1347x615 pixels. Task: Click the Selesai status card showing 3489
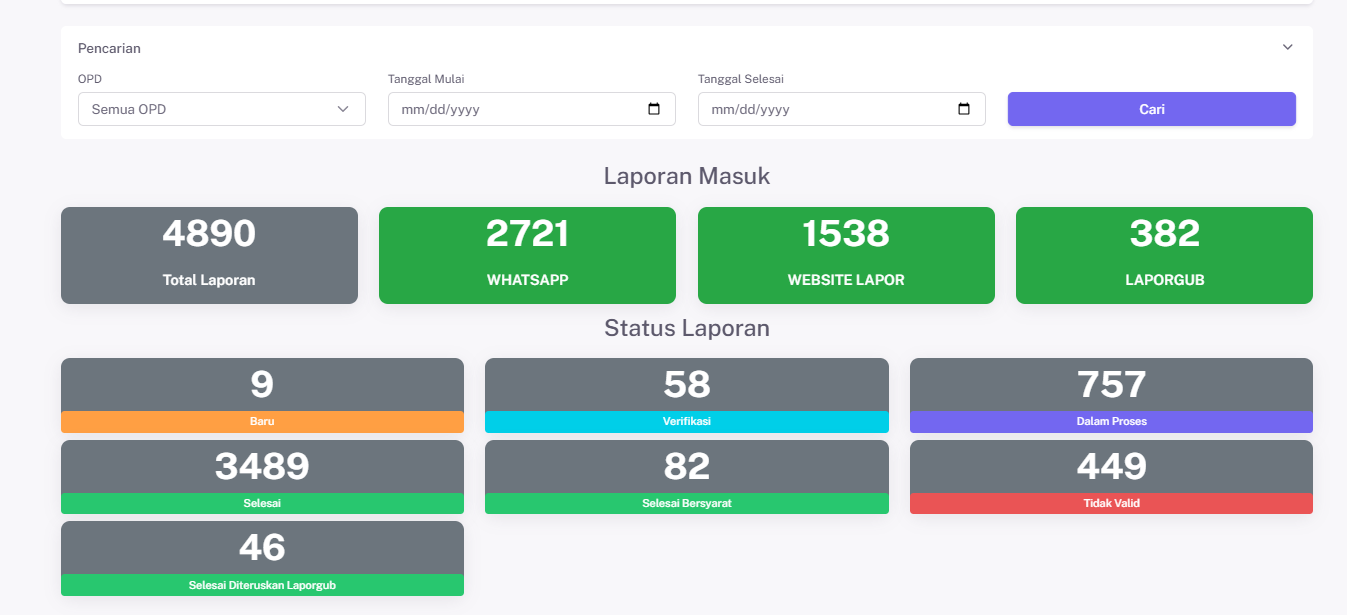click(262, 477)
